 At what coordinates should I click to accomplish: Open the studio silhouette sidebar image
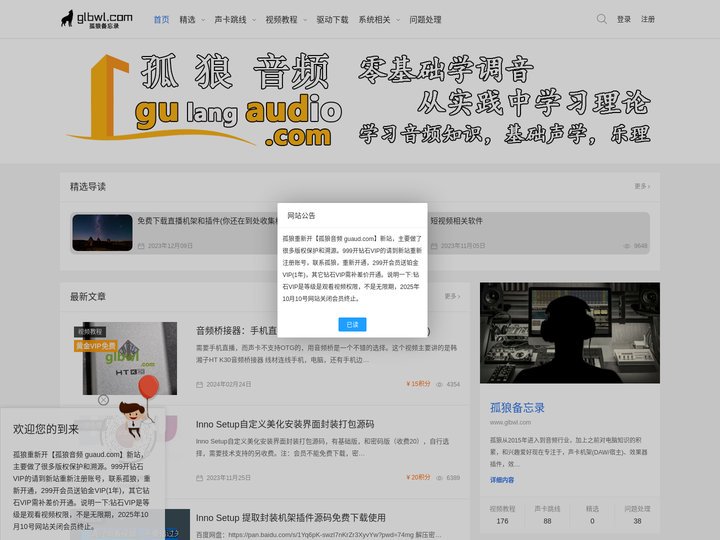[x=570, y=332]
